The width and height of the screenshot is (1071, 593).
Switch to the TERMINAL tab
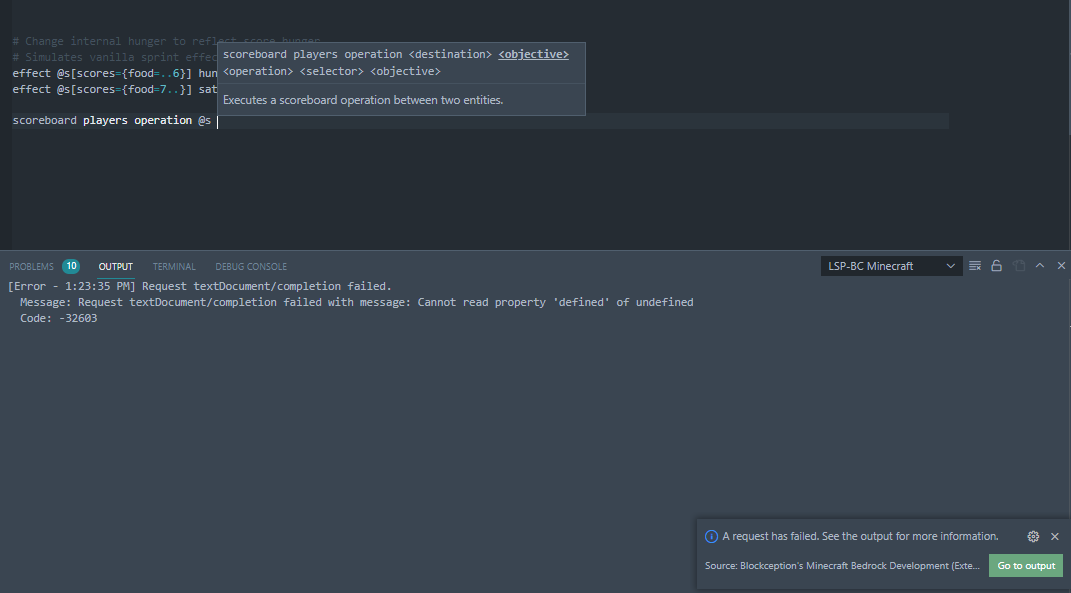[x=174, y=266]
